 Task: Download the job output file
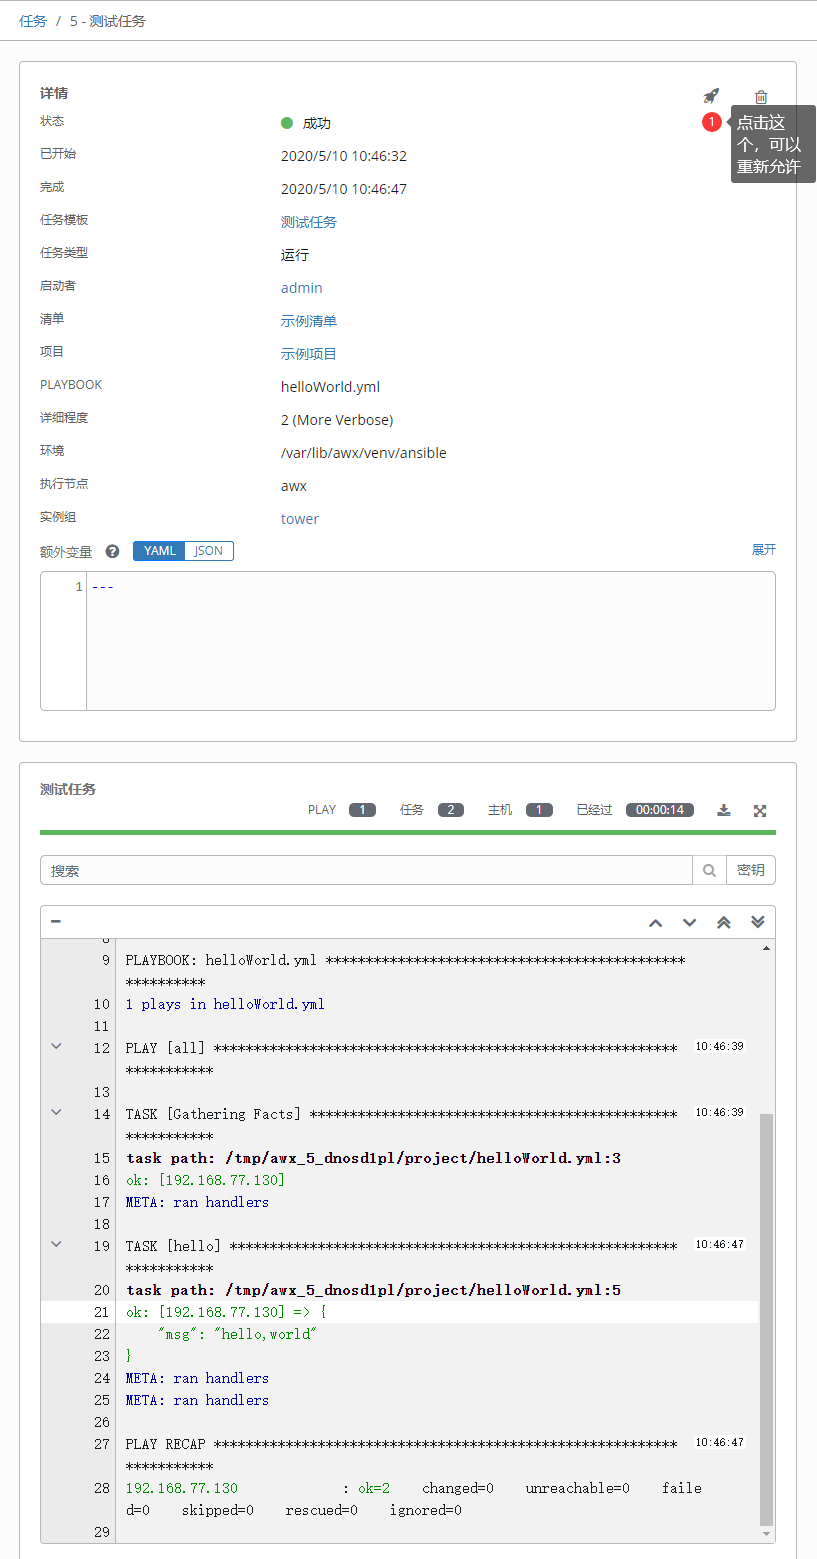724,810
